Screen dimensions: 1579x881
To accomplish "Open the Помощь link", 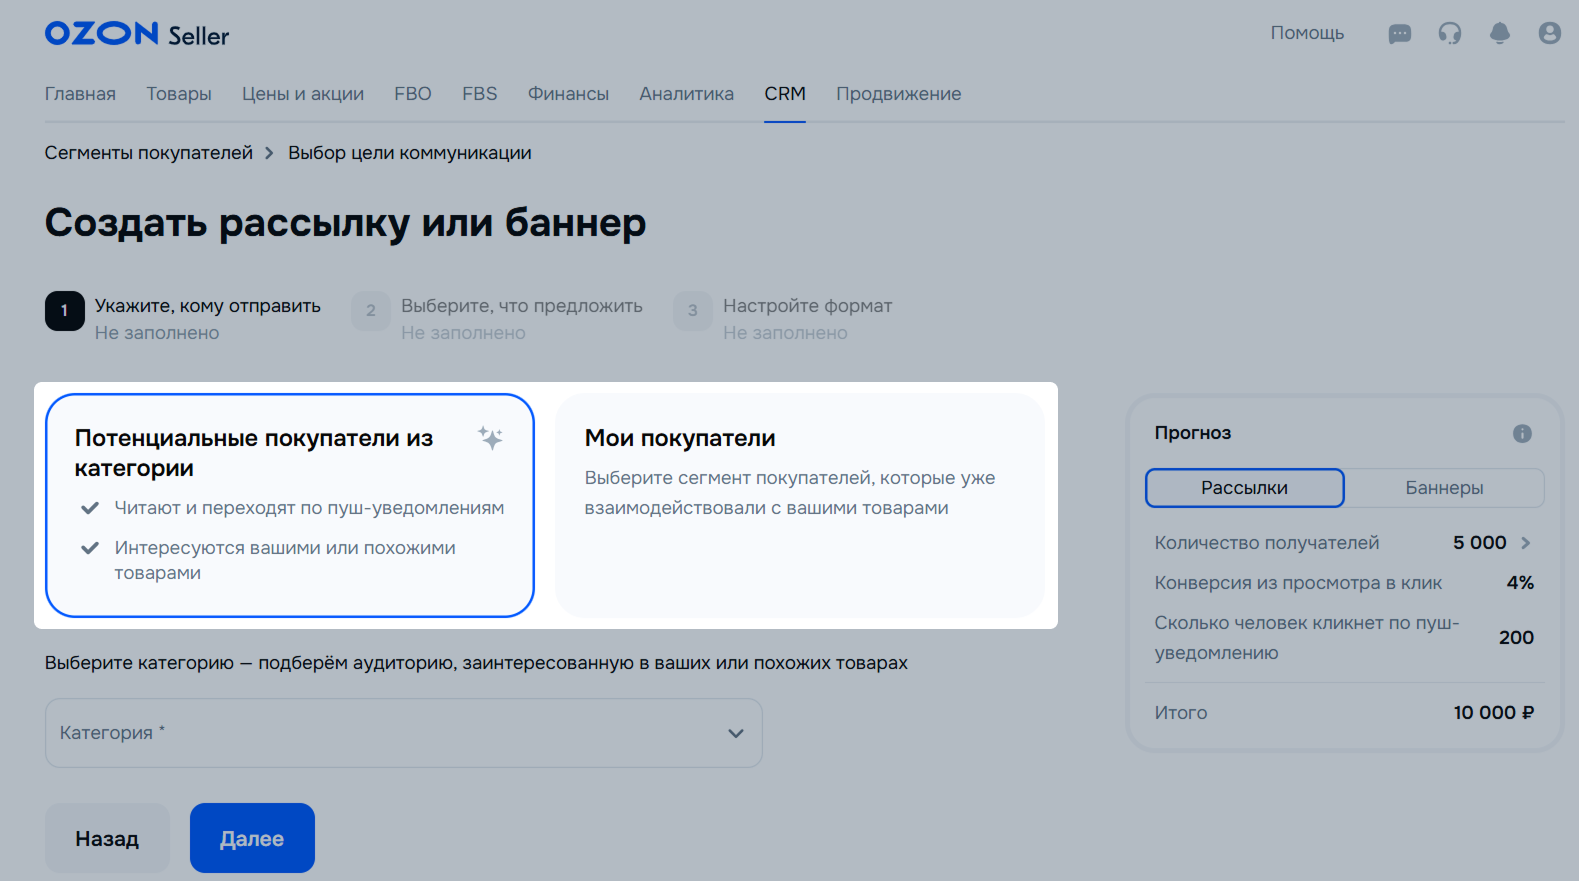I will 1306,33.
